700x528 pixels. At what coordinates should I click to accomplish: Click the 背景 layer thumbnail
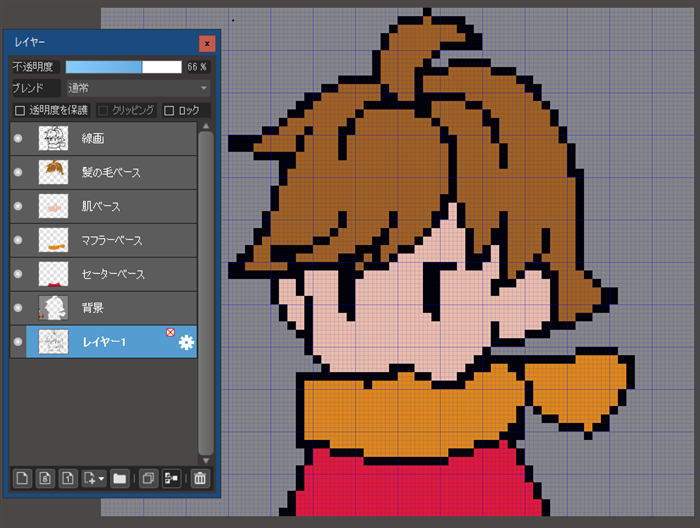click(x=54, y=308)
